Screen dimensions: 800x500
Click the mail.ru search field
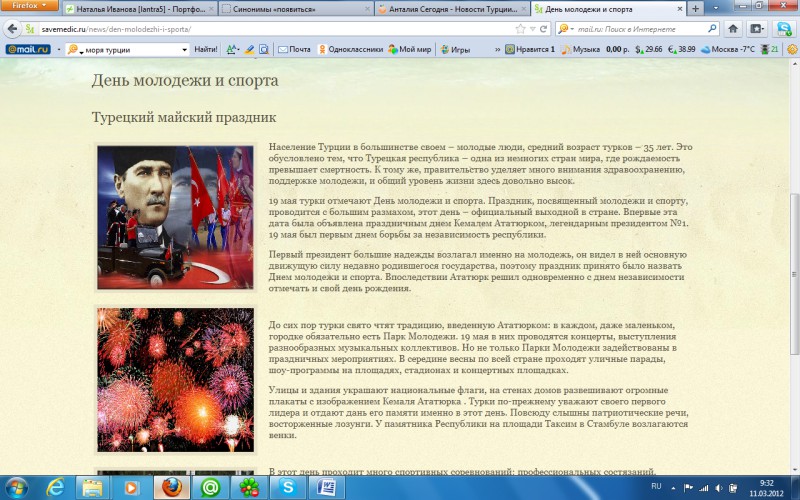pos(640,29)
